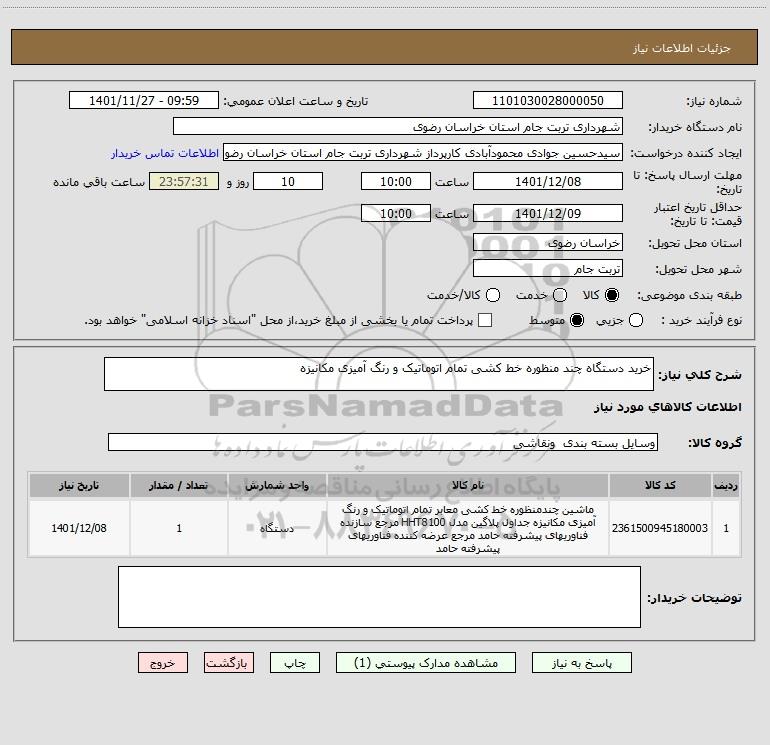
Task: Click the delivery province field خراسان رضوی
Action: coord(548,242)
